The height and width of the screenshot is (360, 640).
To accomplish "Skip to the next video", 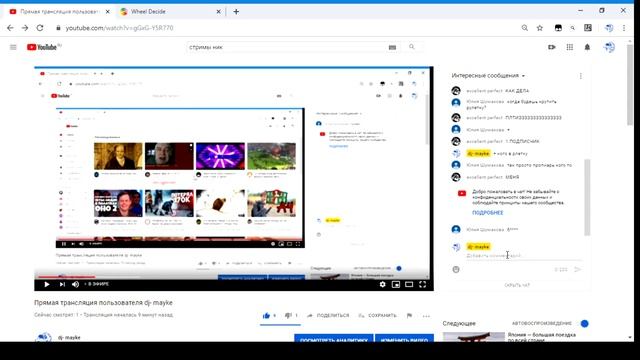I will point(62,284).
